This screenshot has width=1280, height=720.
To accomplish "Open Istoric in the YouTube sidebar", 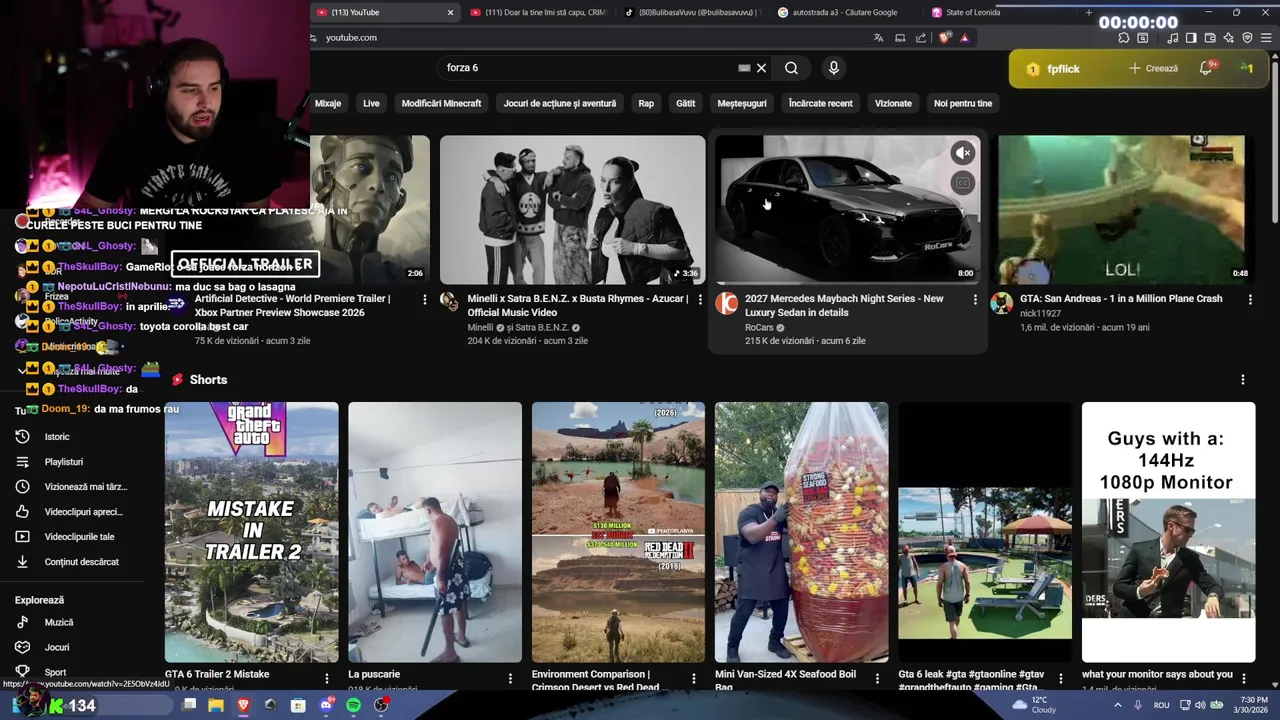I will pyautogui.click(x=57, y=437).
